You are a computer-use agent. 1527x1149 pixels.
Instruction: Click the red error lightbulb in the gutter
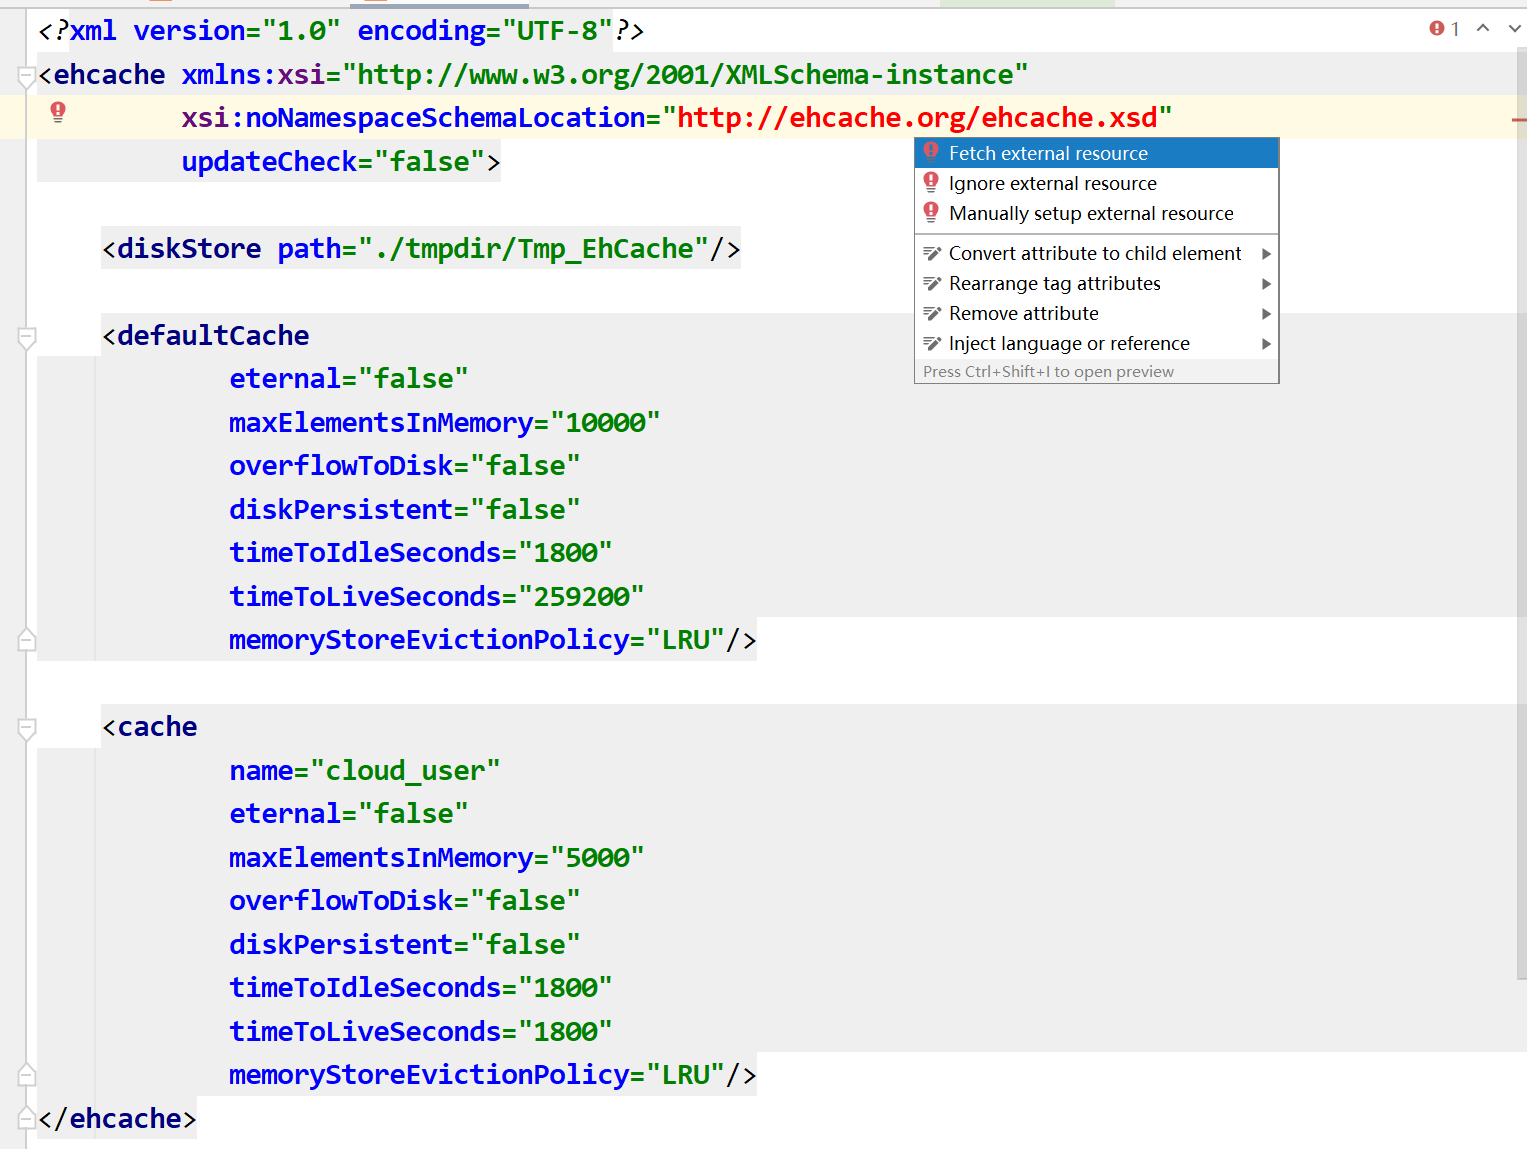tap(58, 113)
